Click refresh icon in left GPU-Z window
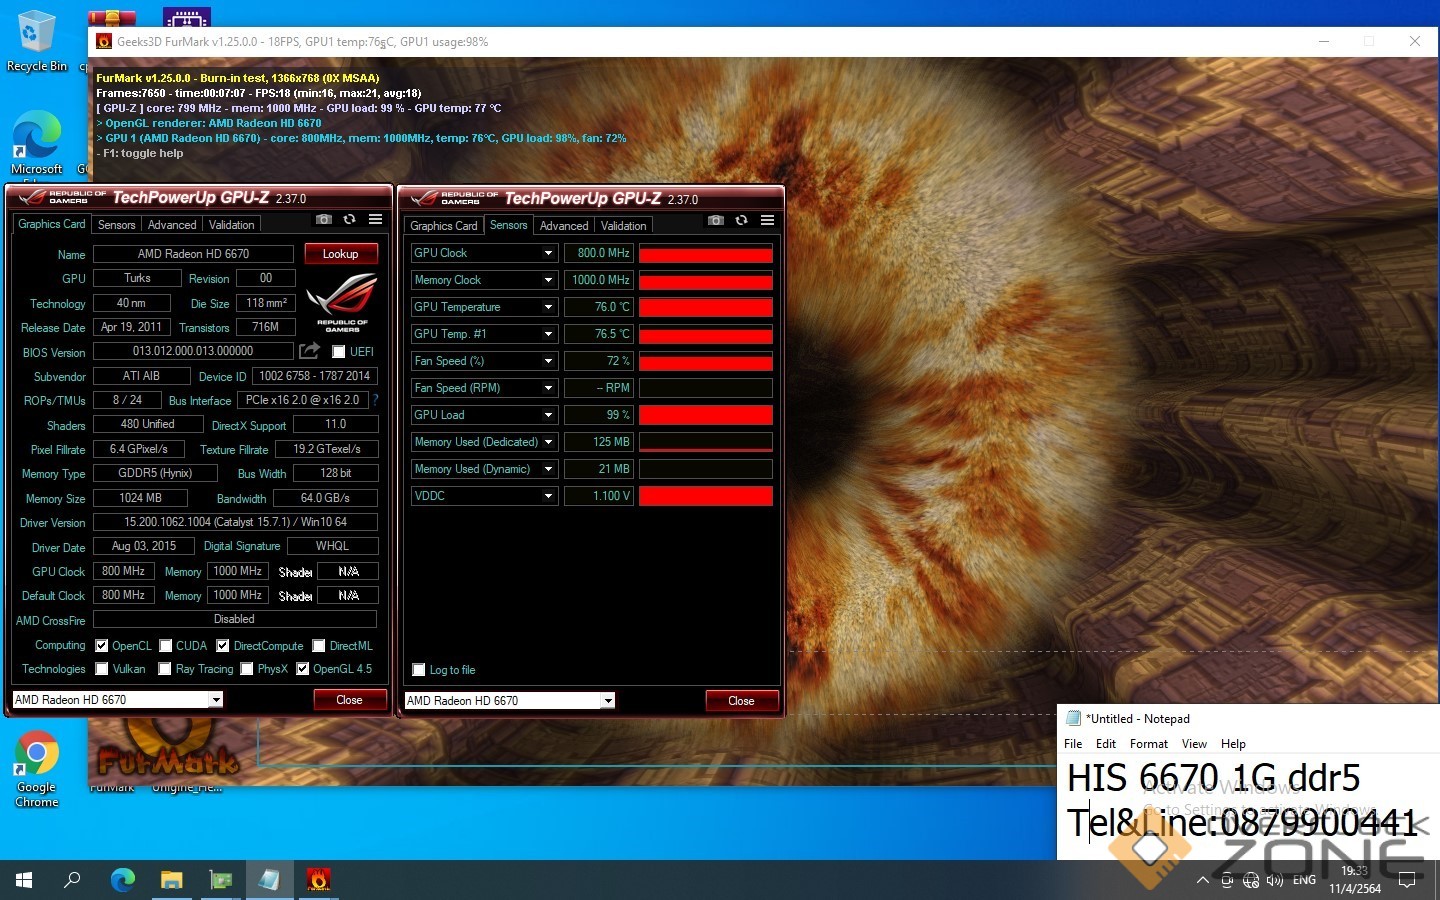 click(x=349, y=219)
